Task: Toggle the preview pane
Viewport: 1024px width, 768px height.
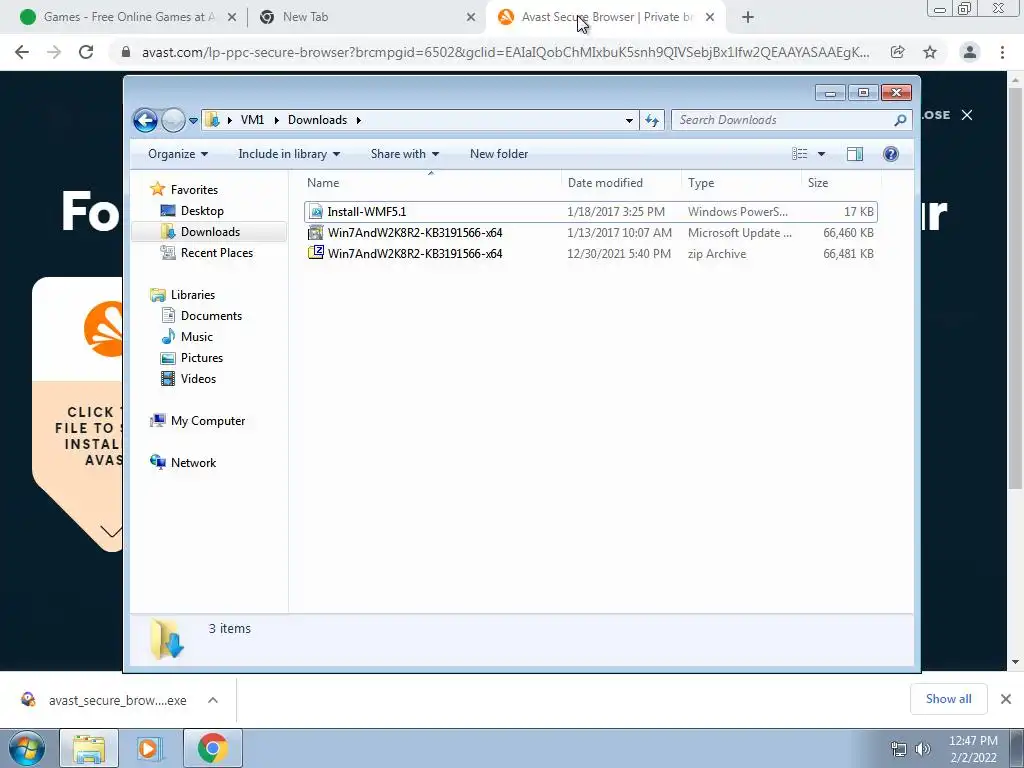Action: pyautogui.click(x=855, y=154)
